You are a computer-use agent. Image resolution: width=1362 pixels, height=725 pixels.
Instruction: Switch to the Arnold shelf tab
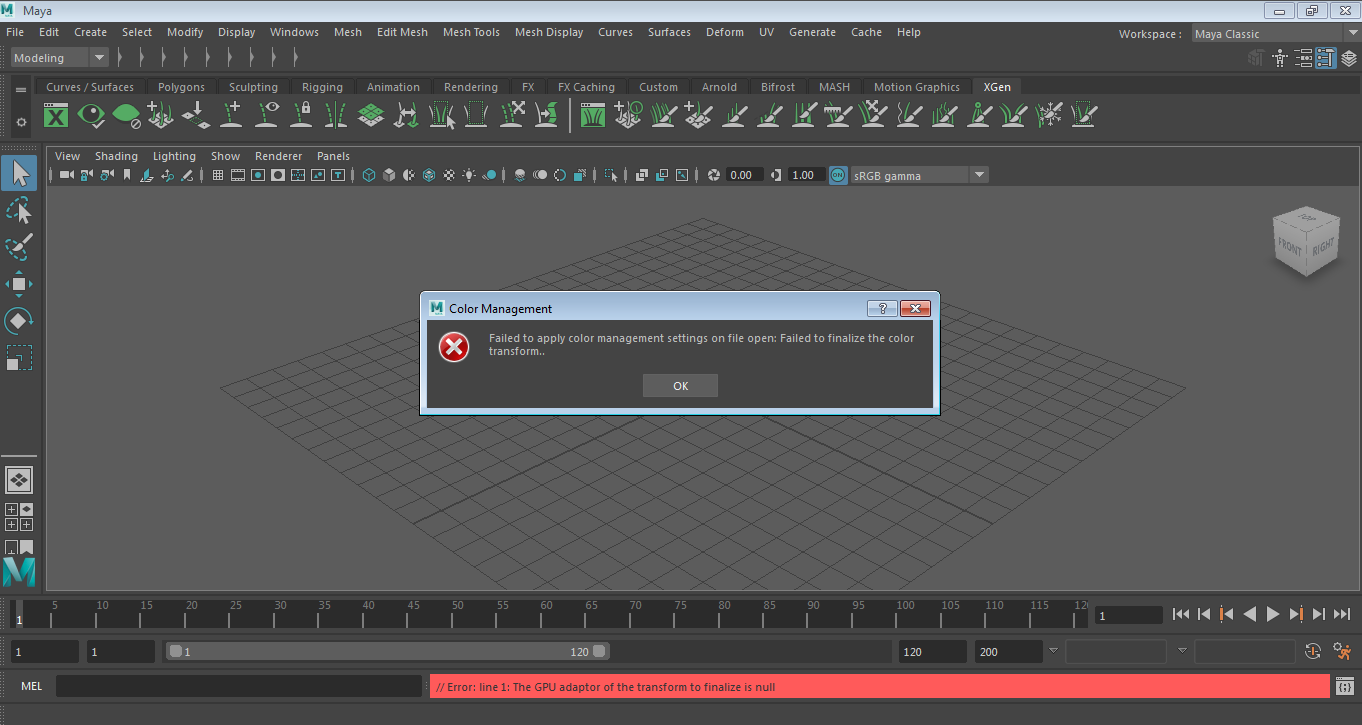pos(719,87)
